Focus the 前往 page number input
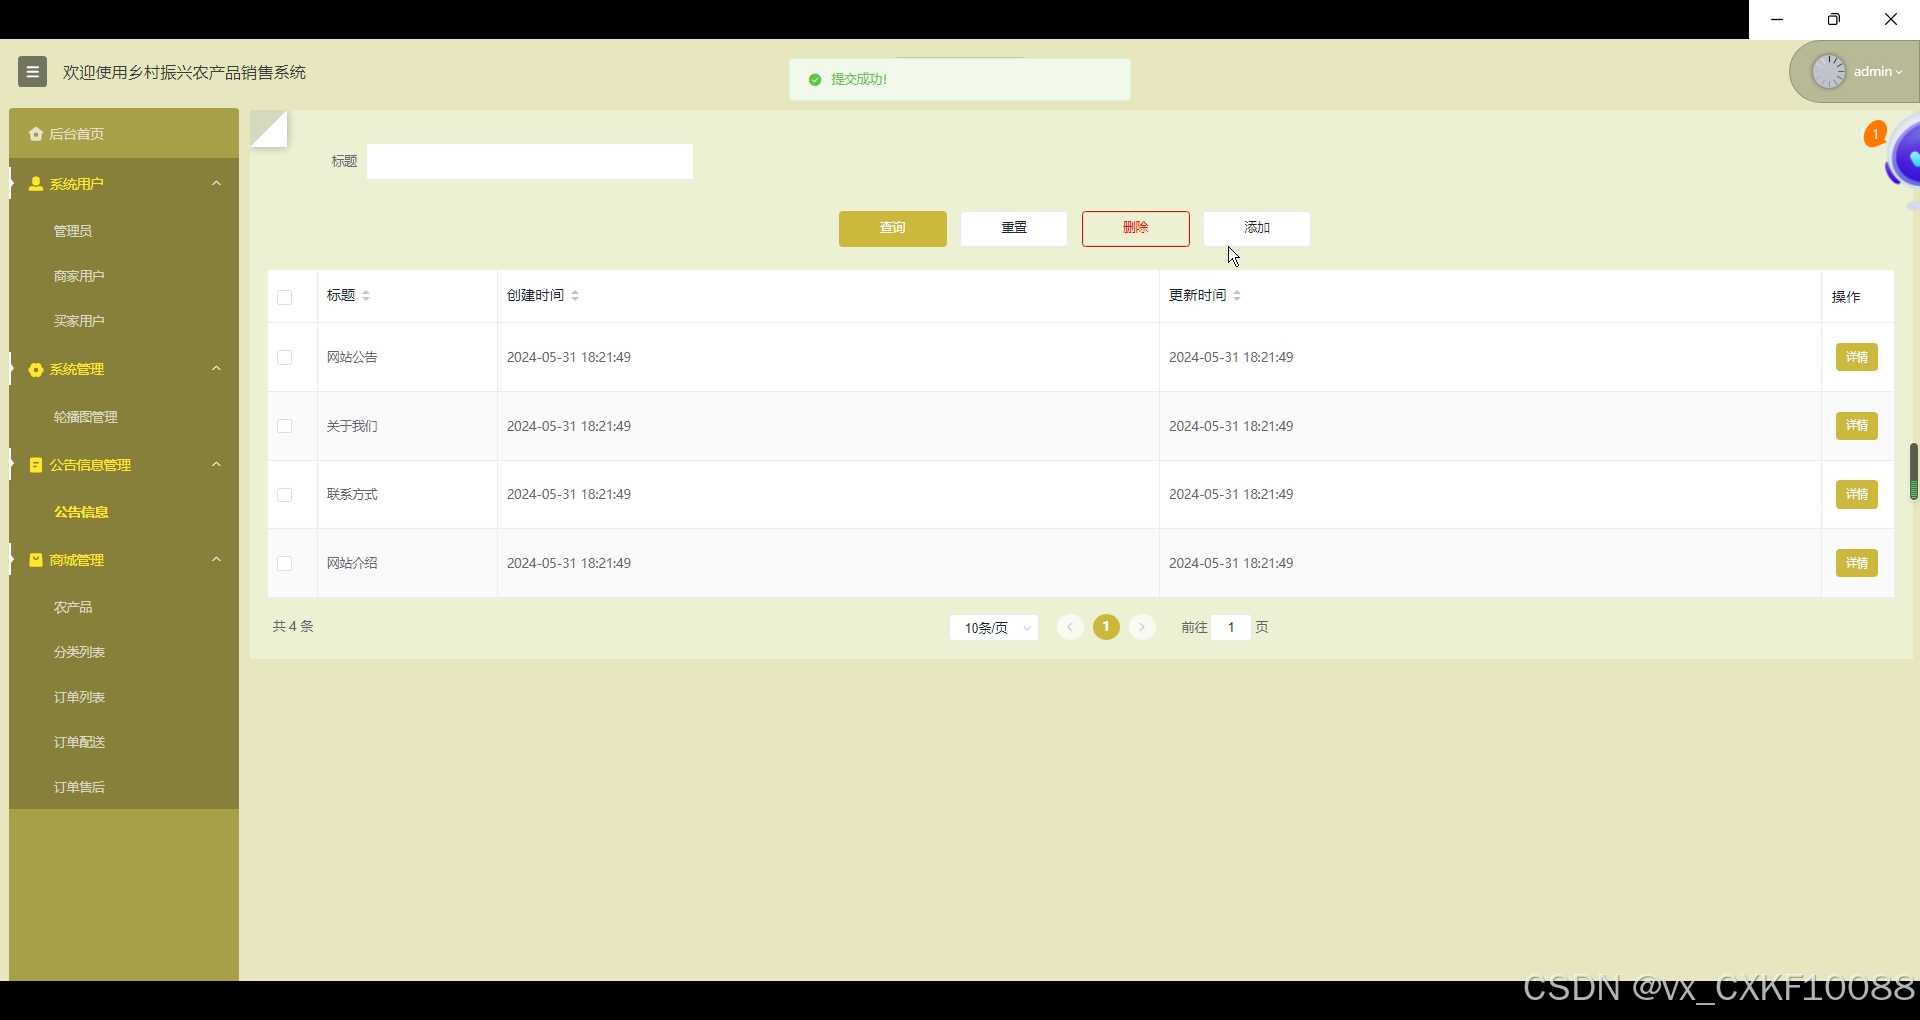Image resolution: width=1920 pixels, height=1020 pixels. tap(1231, 627)
